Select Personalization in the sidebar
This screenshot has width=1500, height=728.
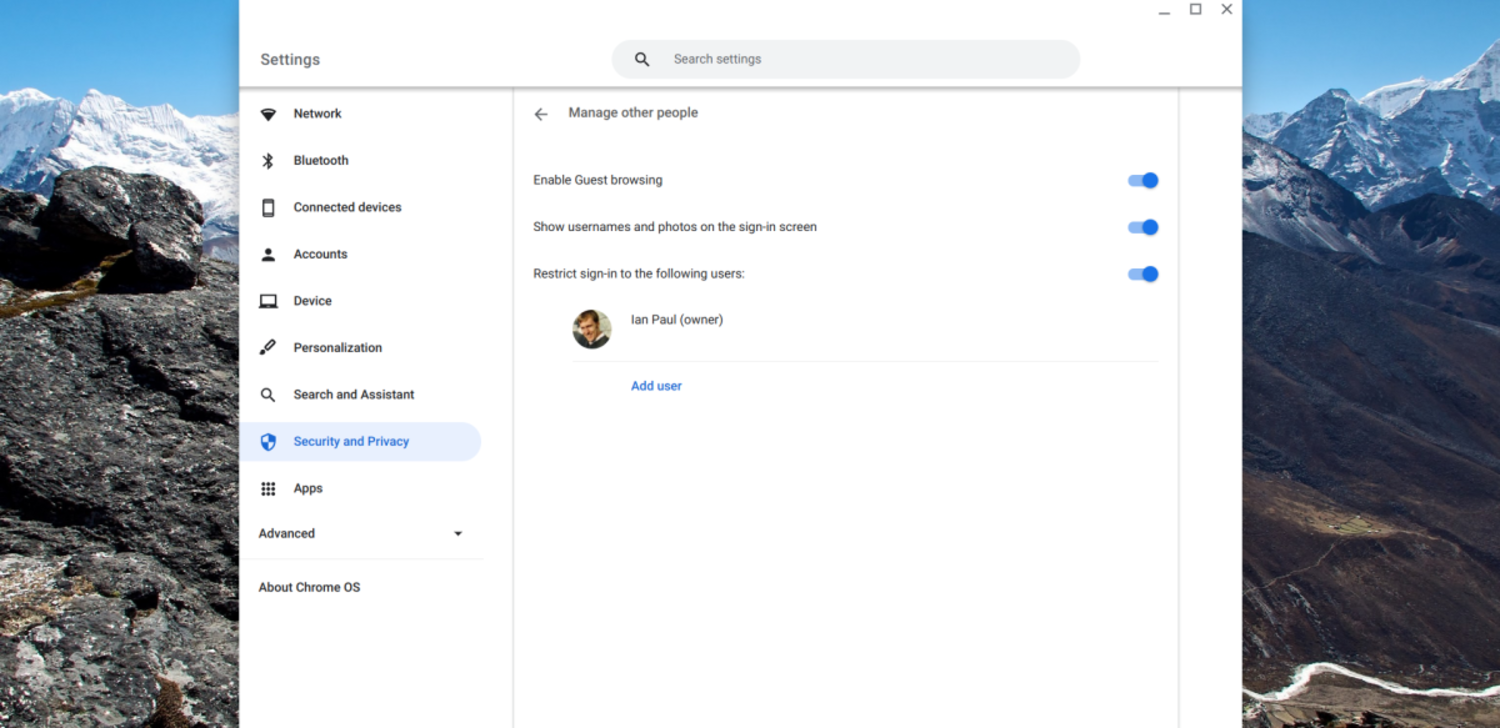360,348
